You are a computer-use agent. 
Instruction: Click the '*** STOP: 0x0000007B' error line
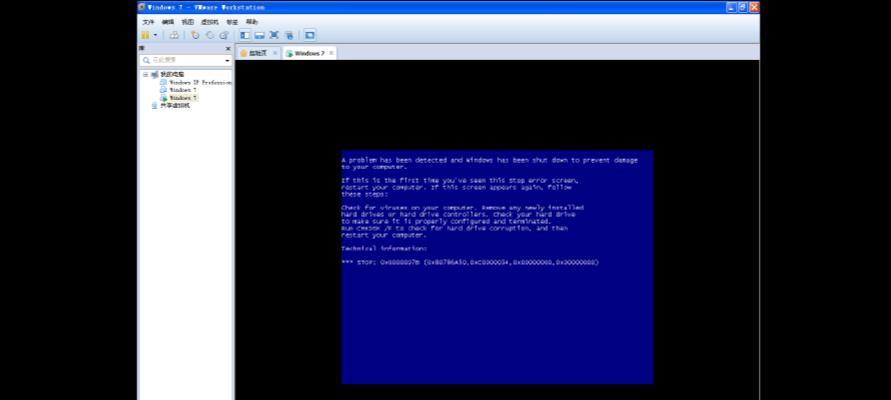pyautogui.click(x=470, y=262)
